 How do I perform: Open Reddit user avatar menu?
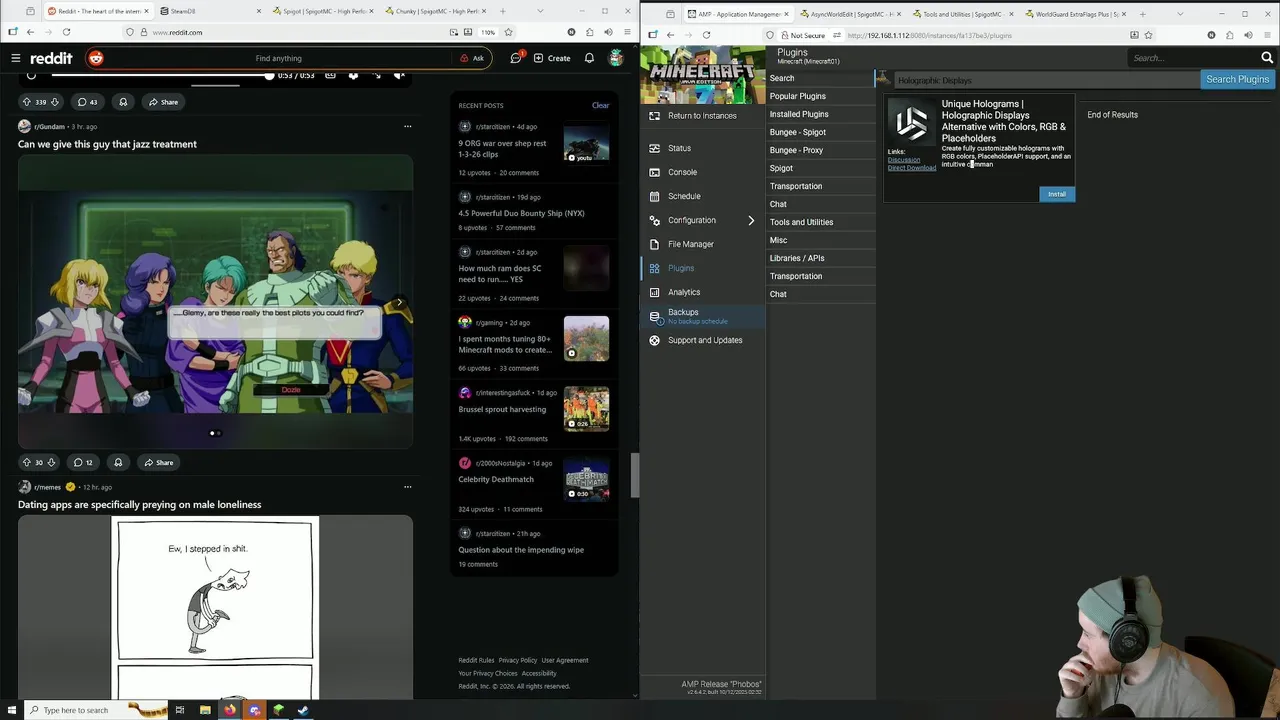[616, 58]
